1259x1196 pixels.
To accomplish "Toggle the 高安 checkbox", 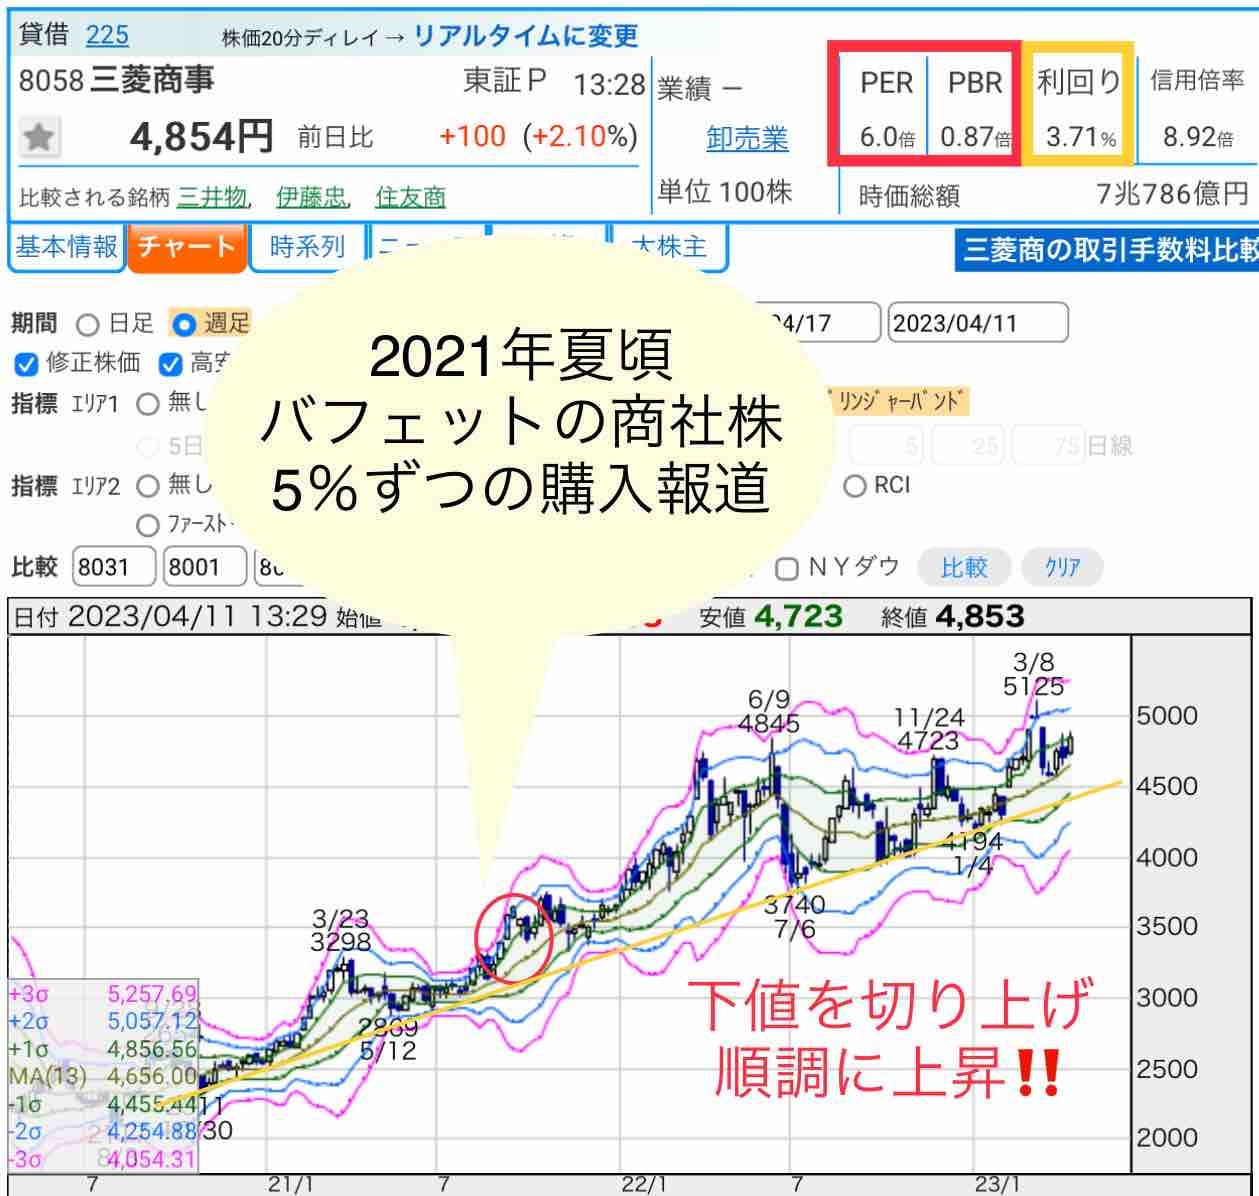I will (171, 364).
